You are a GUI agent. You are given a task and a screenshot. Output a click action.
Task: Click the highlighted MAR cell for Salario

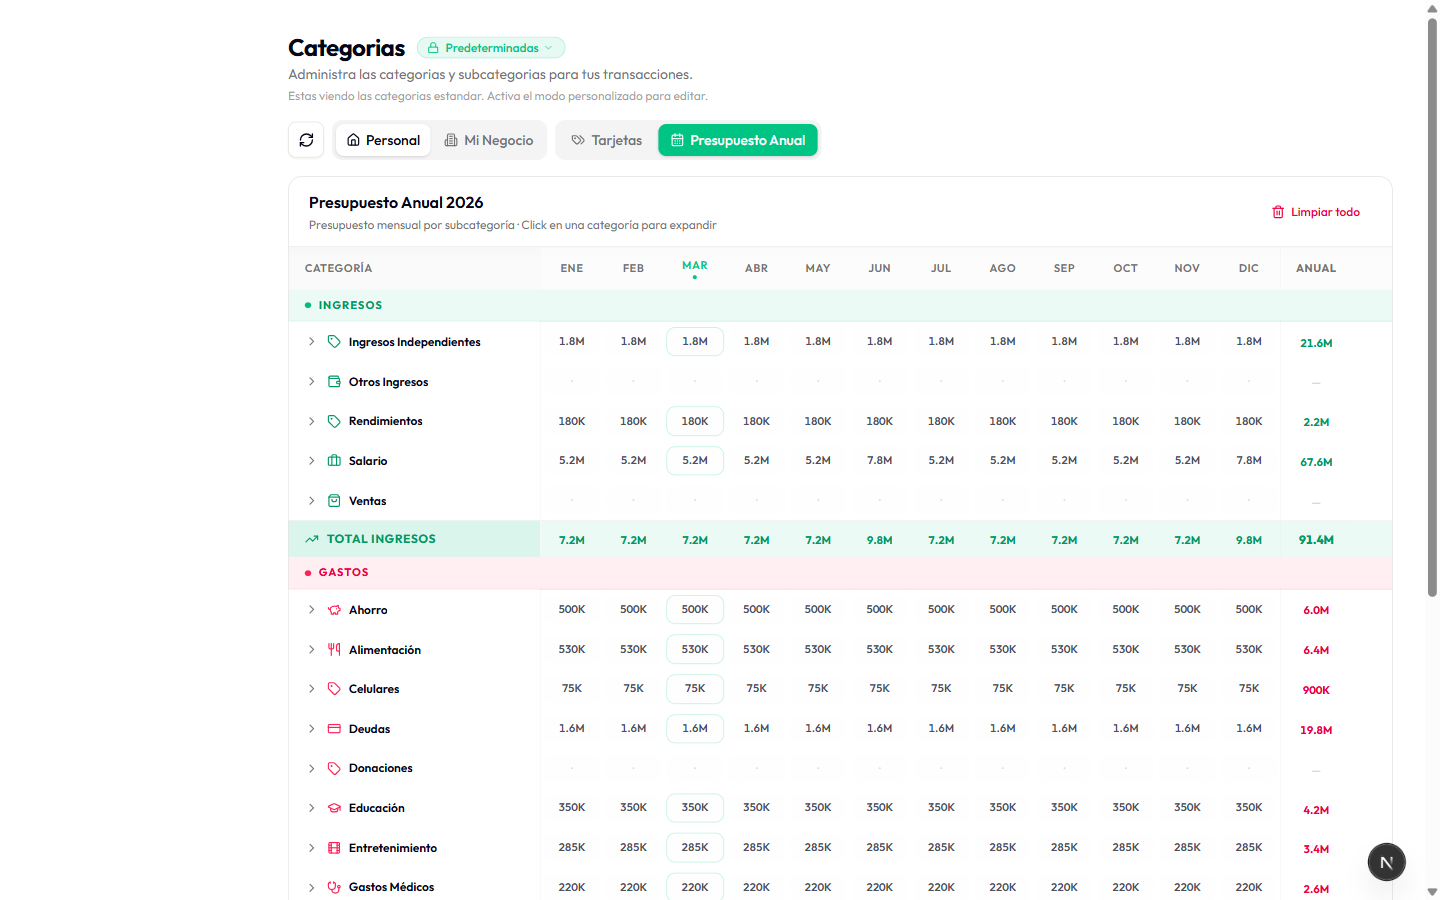point(694,460)
